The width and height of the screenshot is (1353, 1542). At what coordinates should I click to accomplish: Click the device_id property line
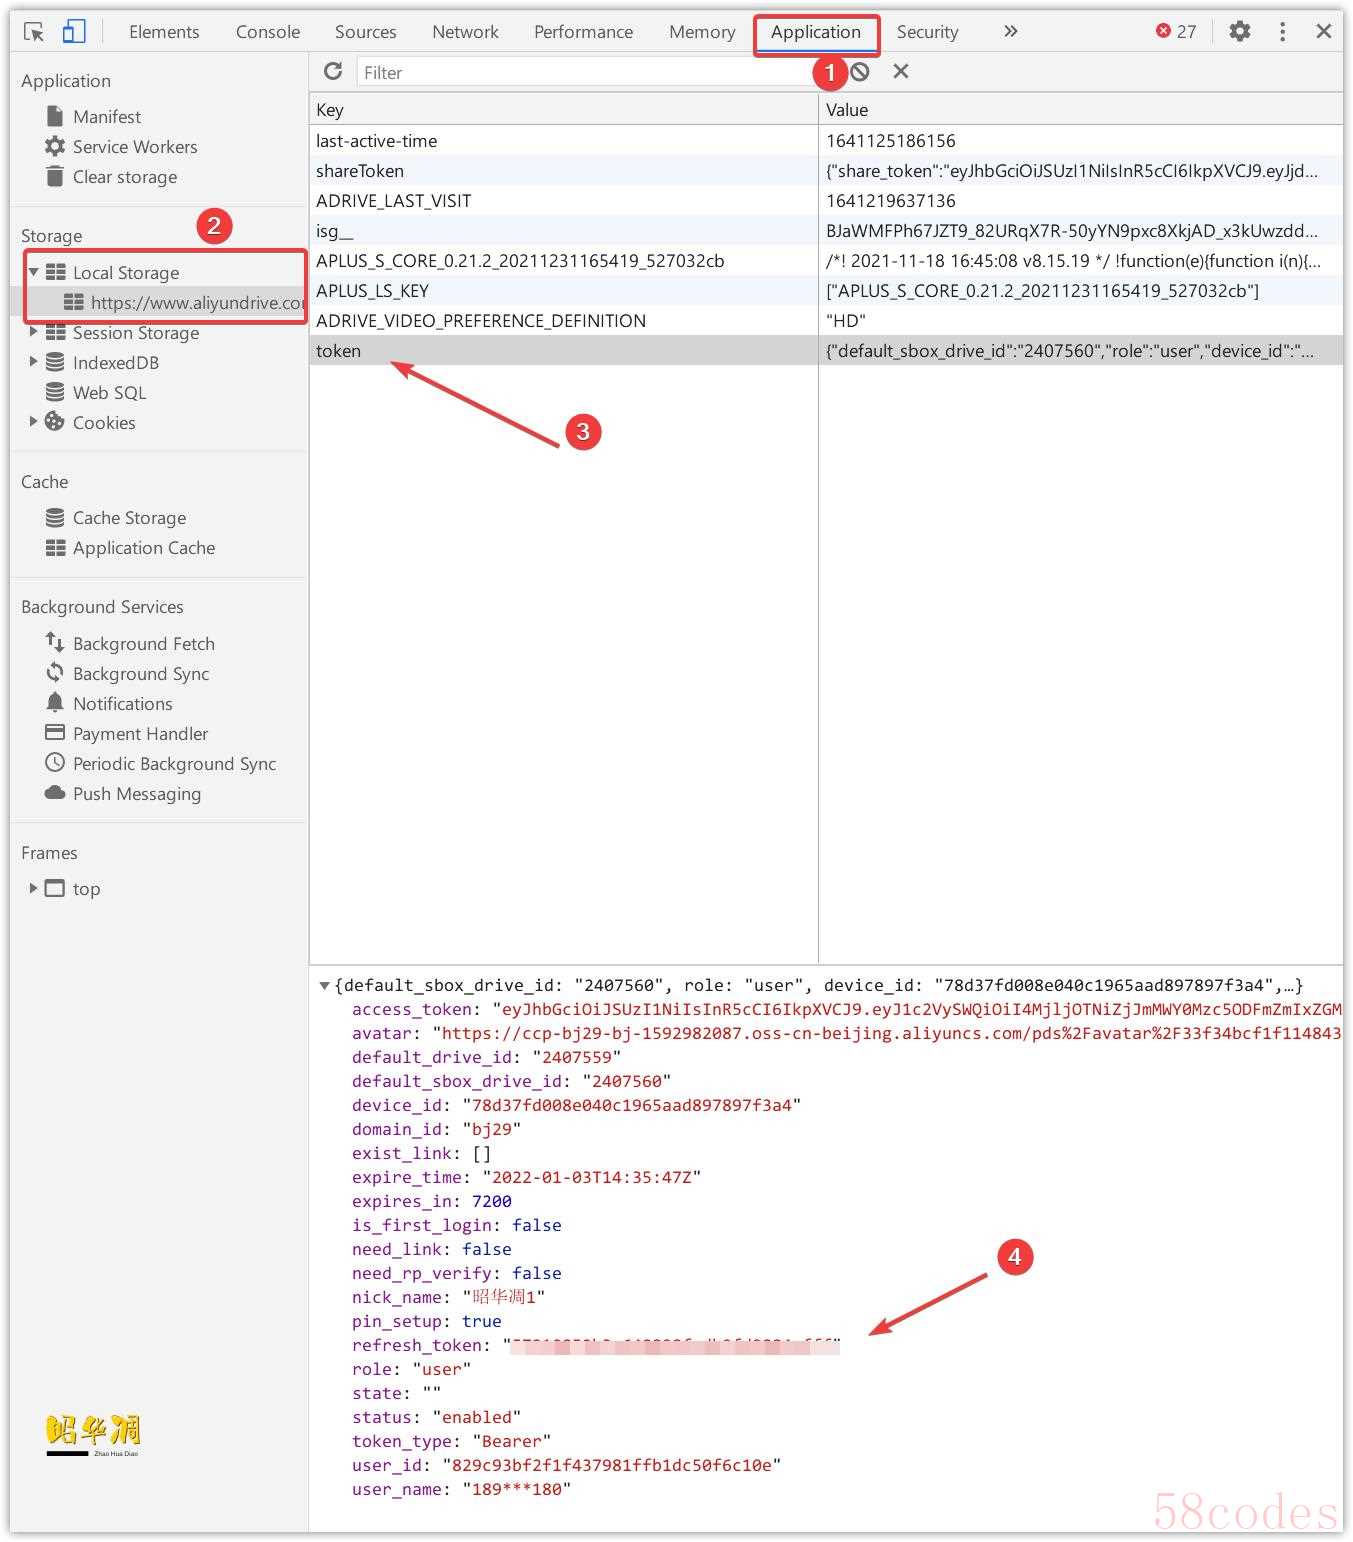pos(576,1105)
